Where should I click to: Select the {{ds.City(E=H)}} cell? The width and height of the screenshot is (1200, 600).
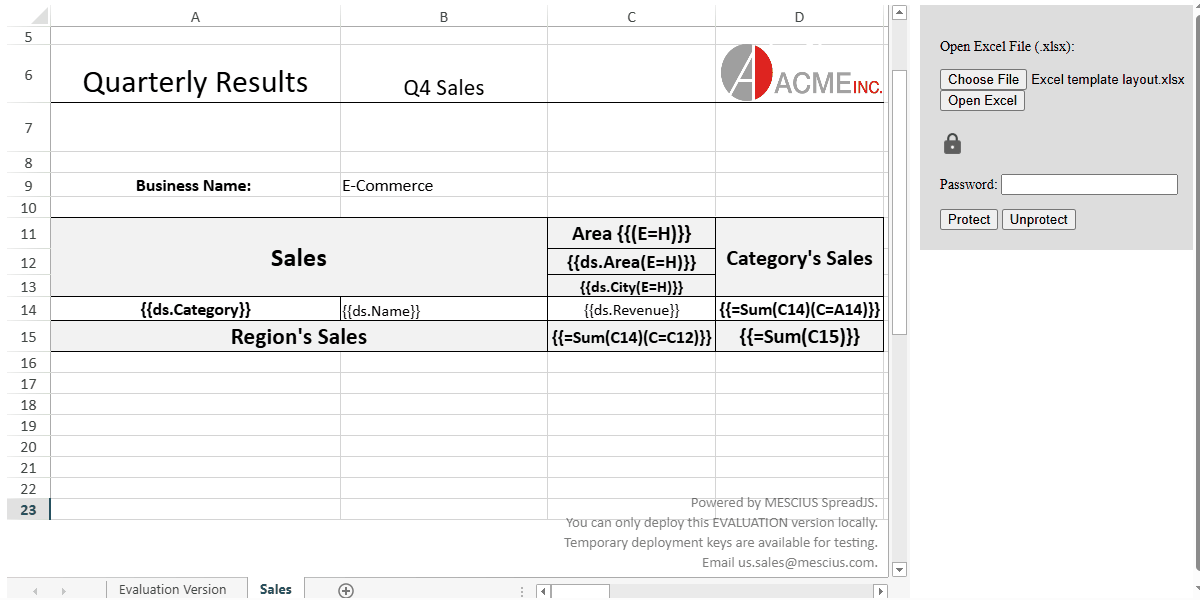point(631,286)
